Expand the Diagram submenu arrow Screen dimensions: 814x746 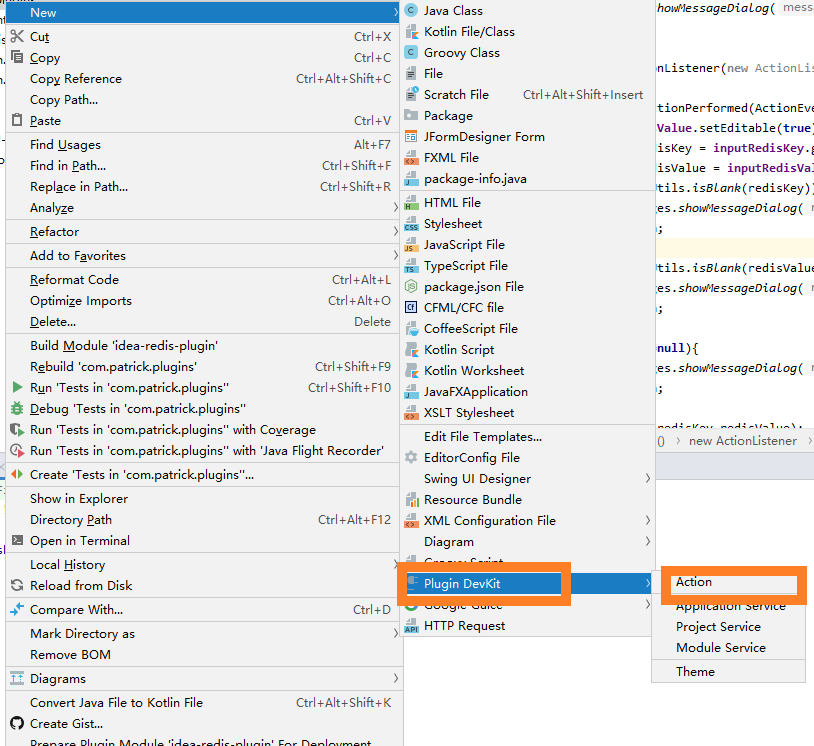[x=647, y=541]
